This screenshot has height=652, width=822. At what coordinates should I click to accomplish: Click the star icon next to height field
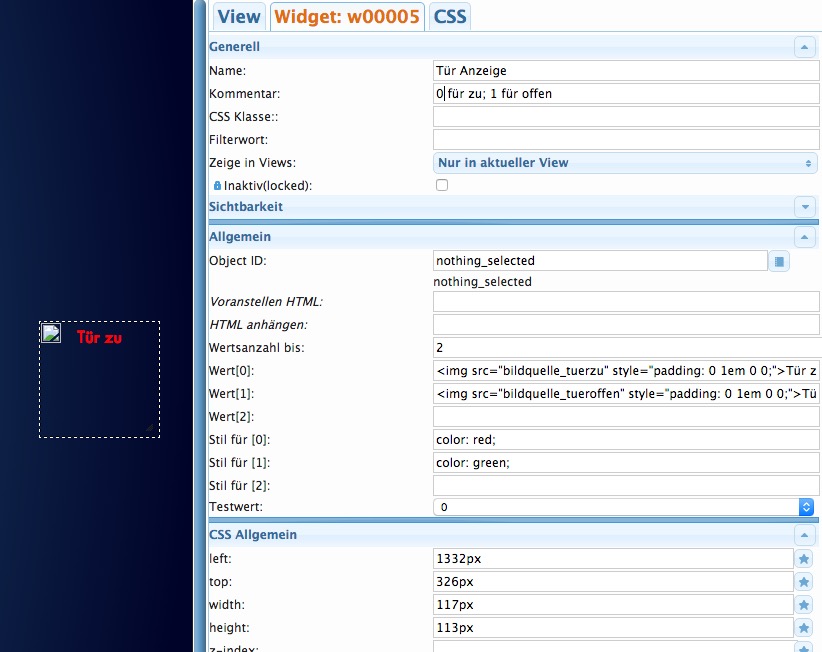pos(804,628)
